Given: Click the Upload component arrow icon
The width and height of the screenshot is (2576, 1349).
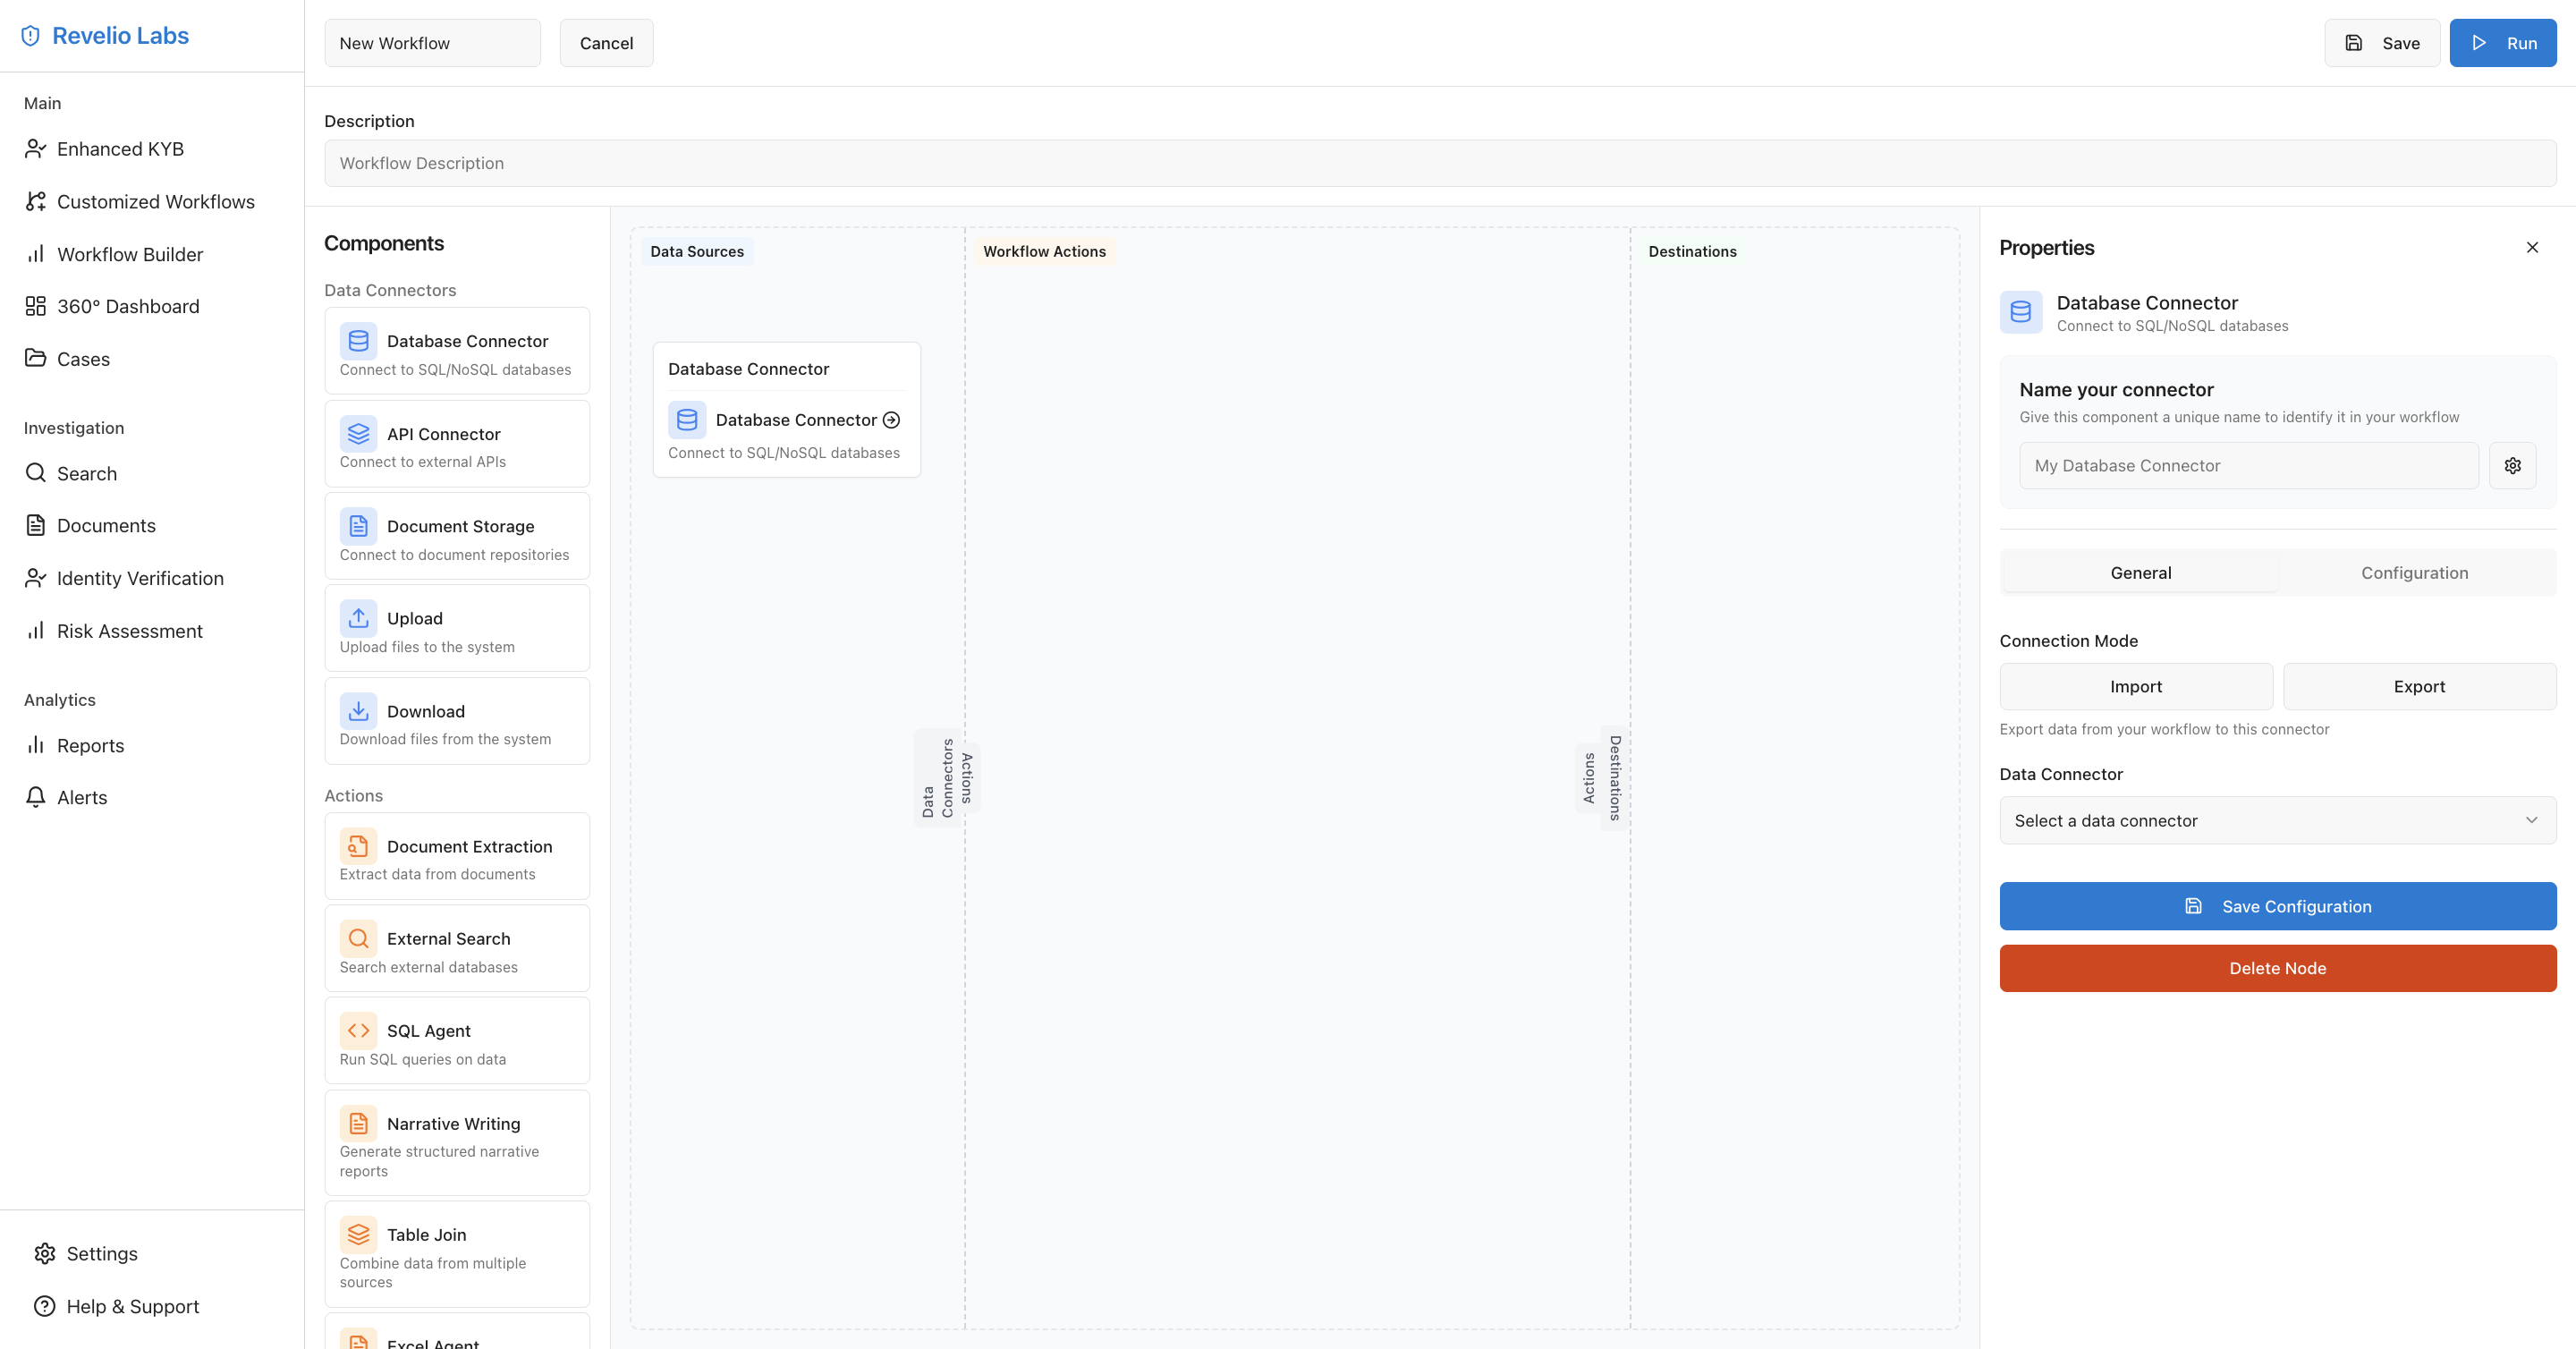Looking at the screenshot, I should [358, 618].
